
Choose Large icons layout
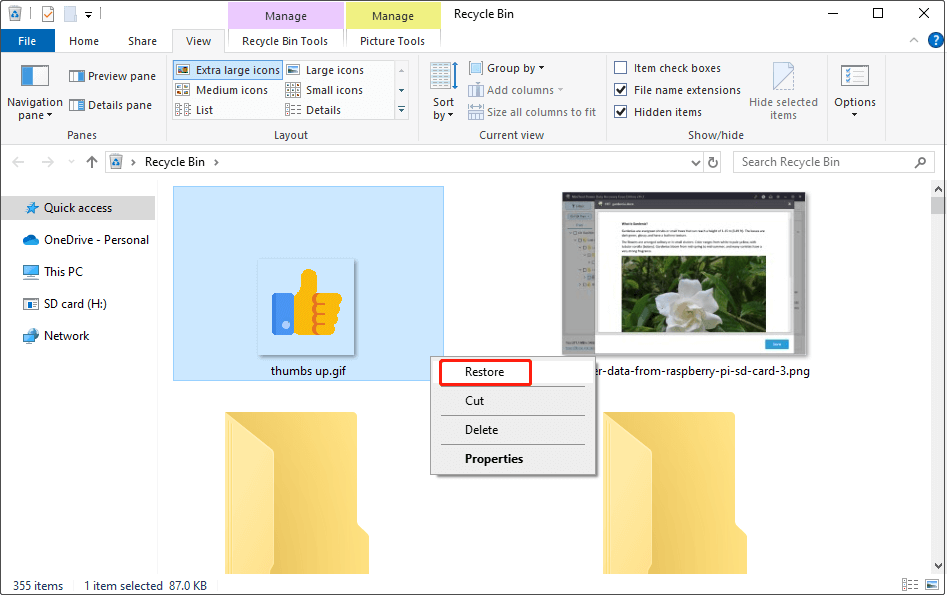325,70
